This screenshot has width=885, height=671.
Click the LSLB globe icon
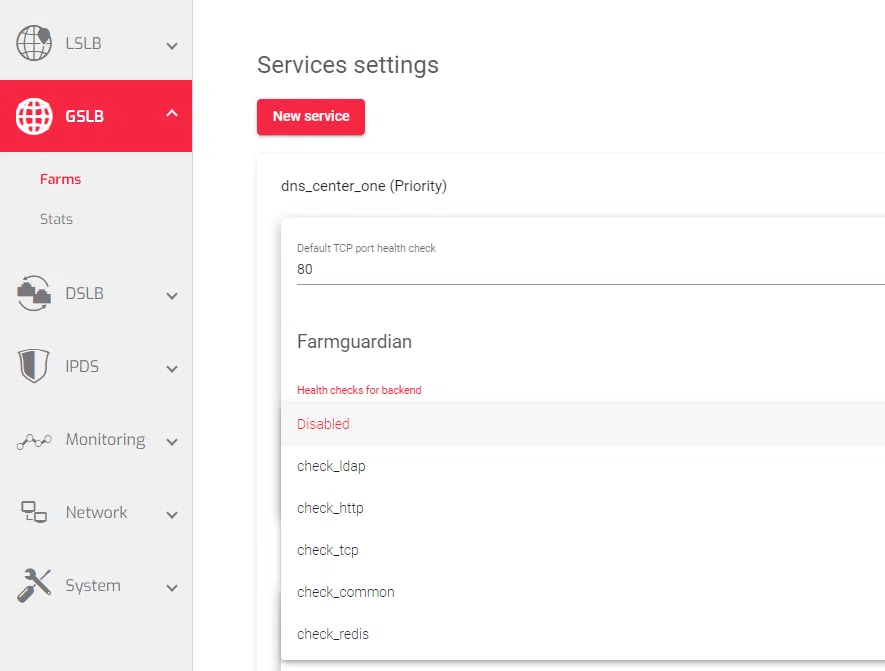[x=34, y=44]
